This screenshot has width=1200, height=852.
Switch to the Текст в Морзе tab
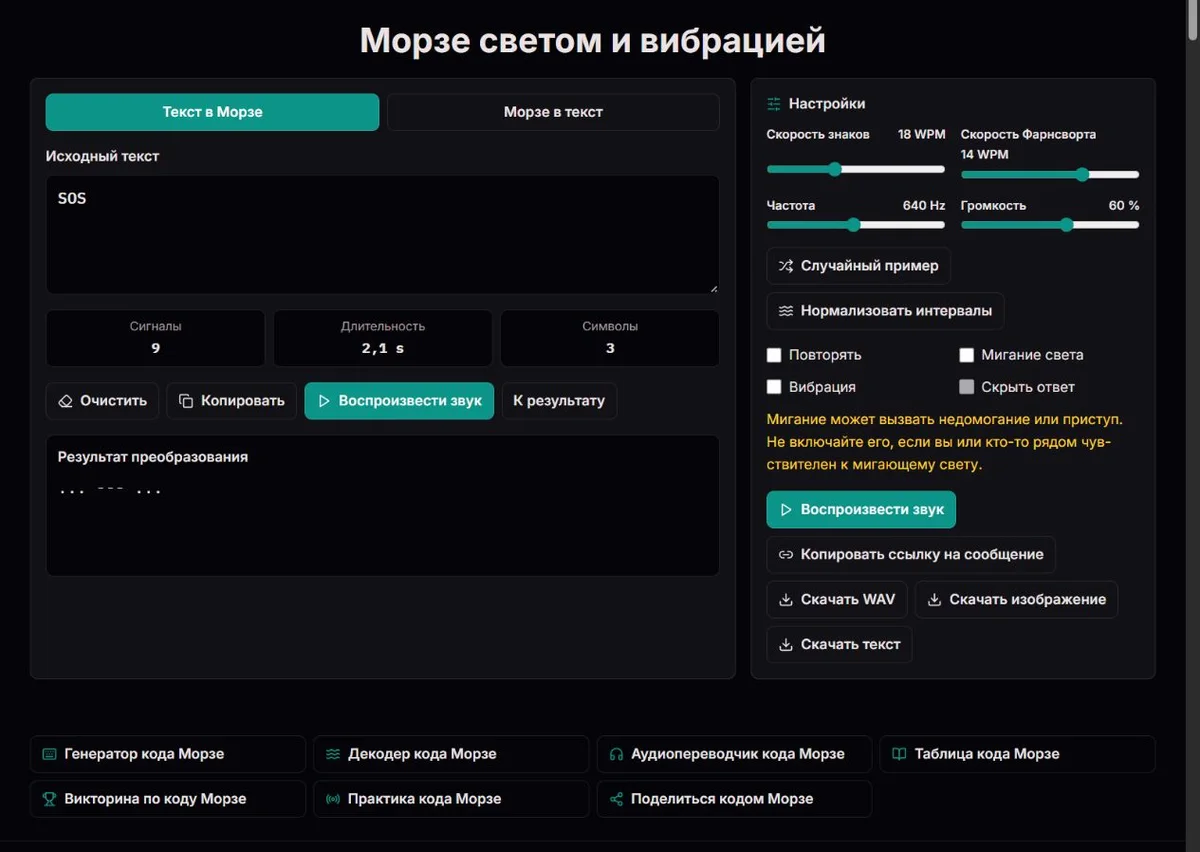click(x=212, y=112)
